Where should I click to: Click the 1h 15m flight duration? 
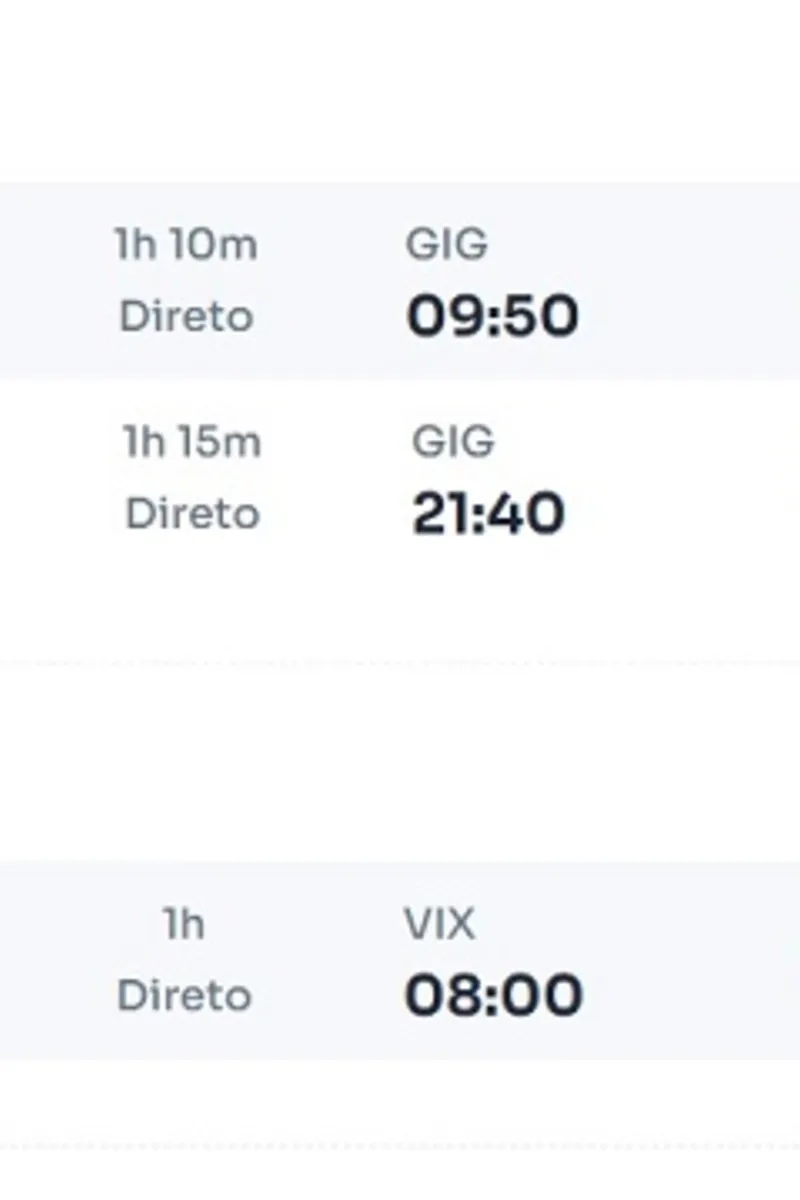[191, 442]
